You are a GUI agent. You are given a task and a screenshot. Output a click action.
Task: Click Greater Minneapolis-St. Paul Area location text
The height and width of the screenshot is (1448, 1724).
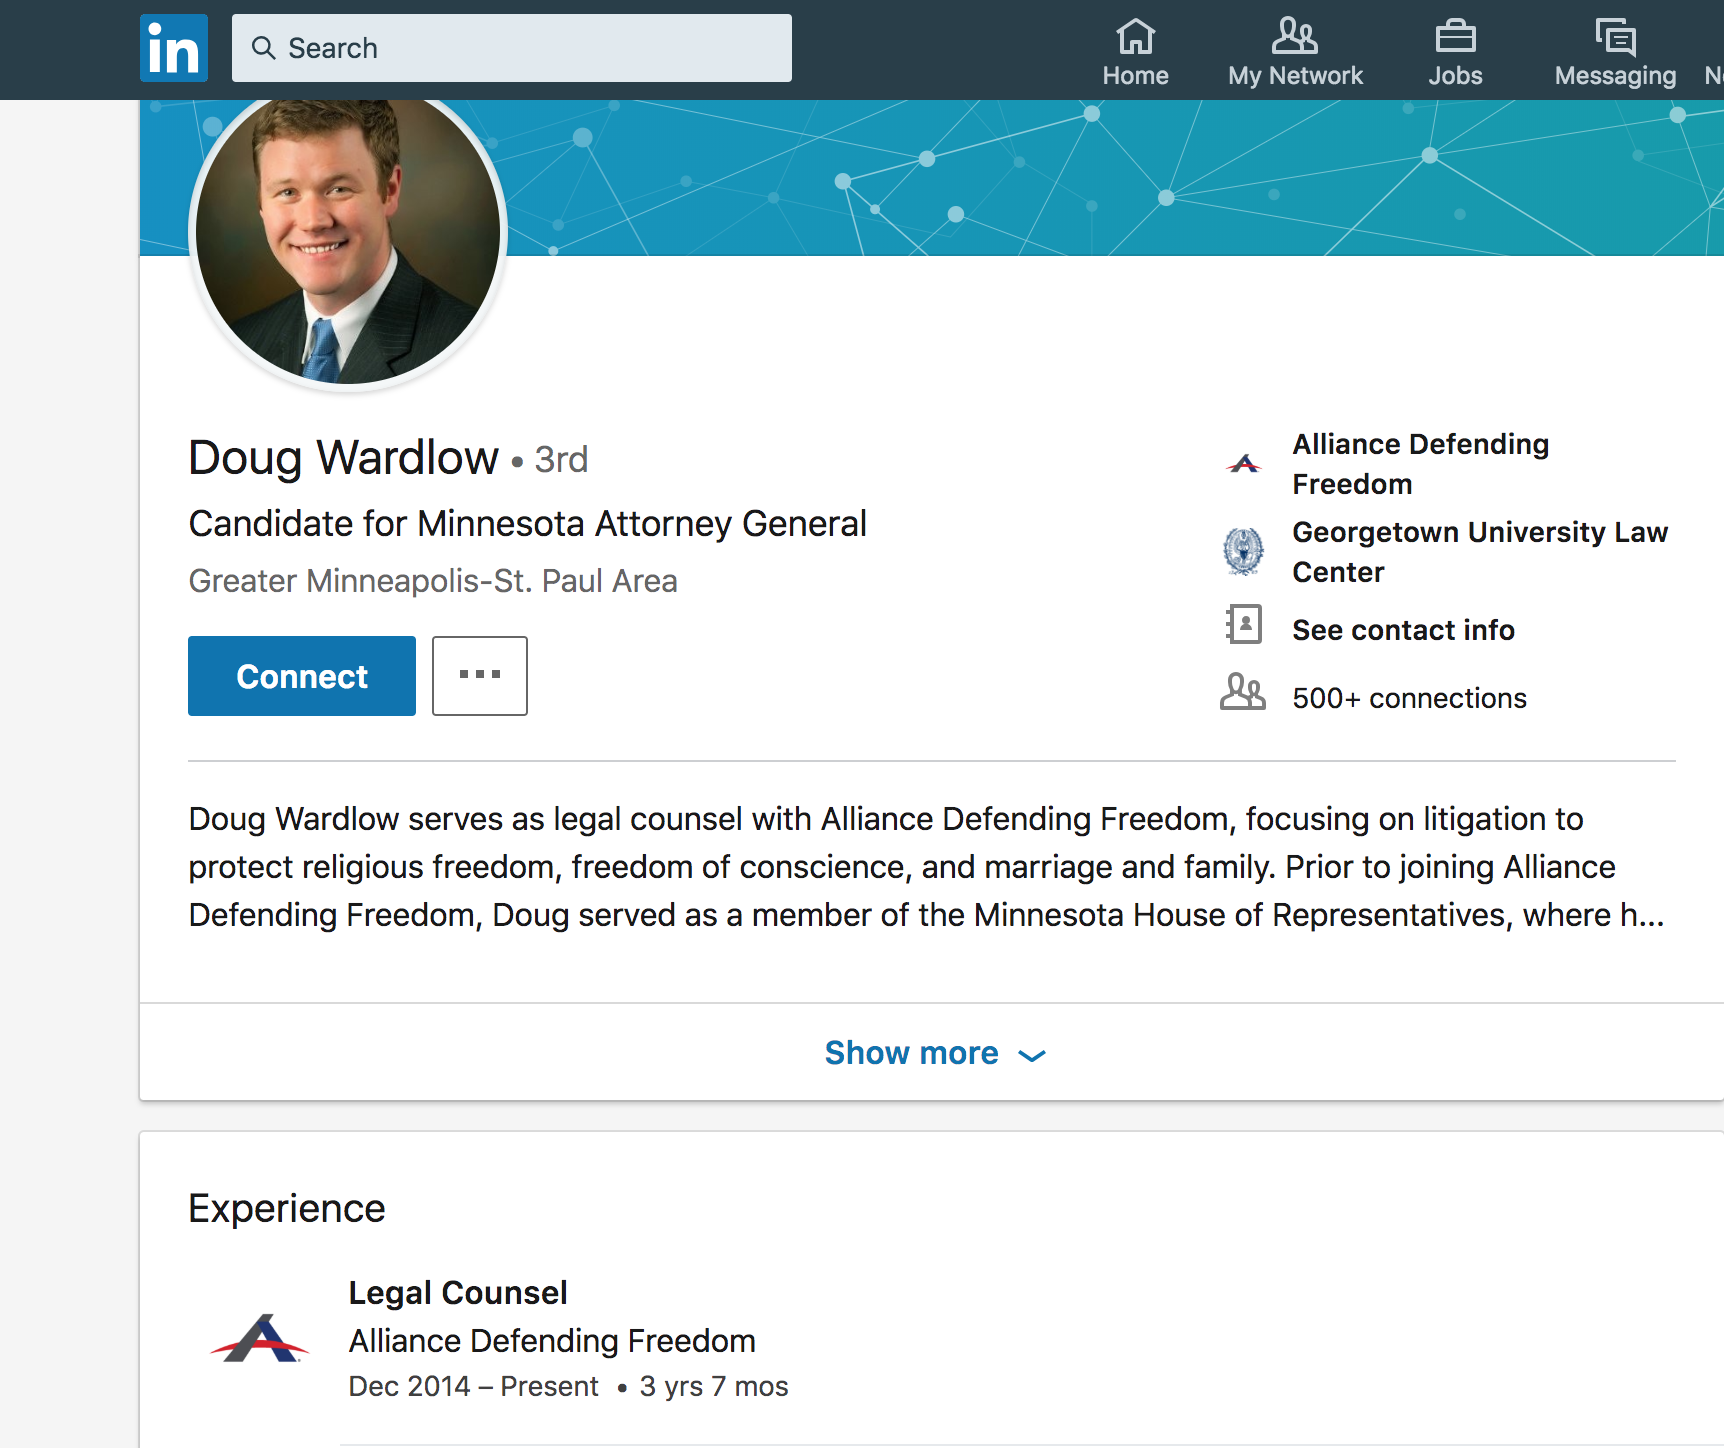pyautogui.click(x=433, y=581)
